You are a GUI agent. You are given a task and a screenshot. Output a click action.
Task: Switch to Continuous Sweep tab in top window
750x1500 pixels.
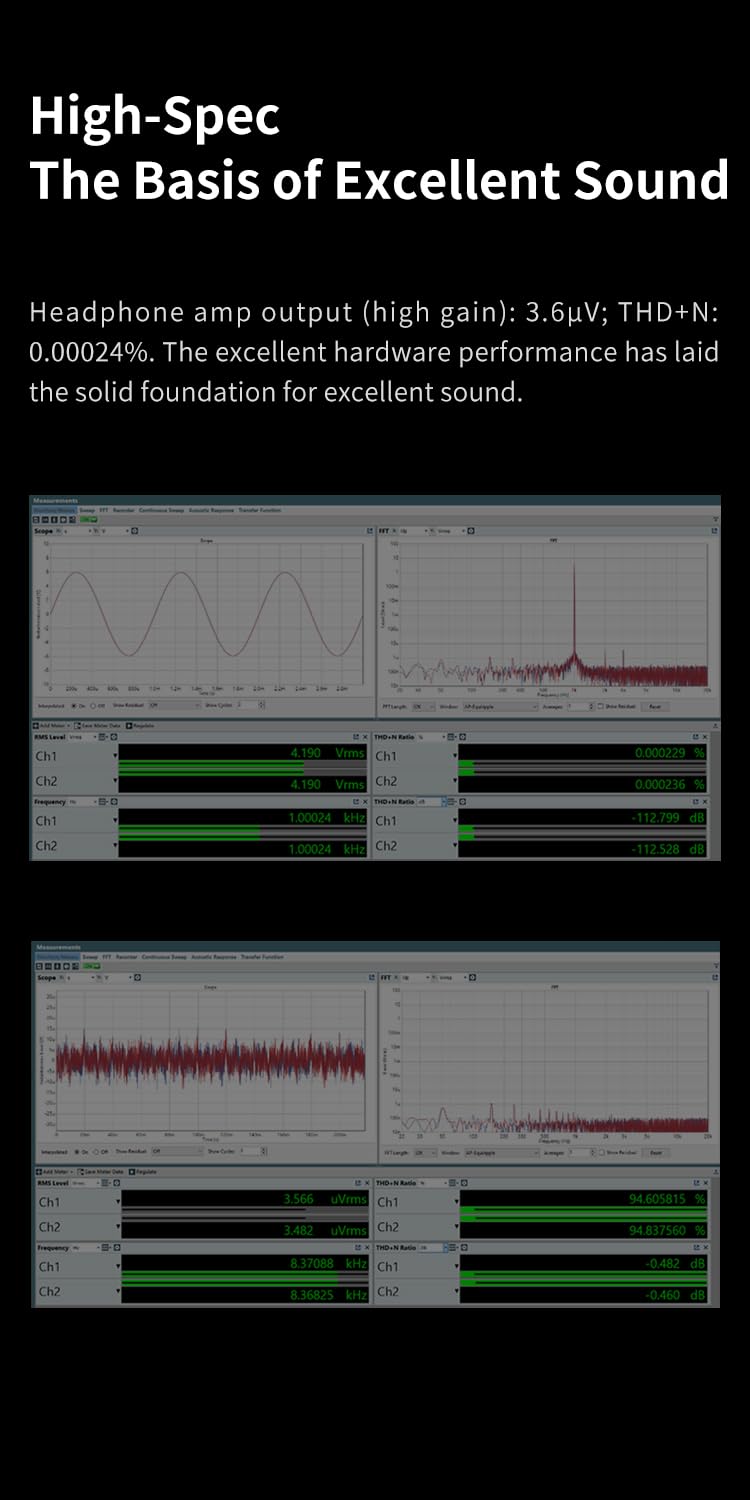coord(163,509)
